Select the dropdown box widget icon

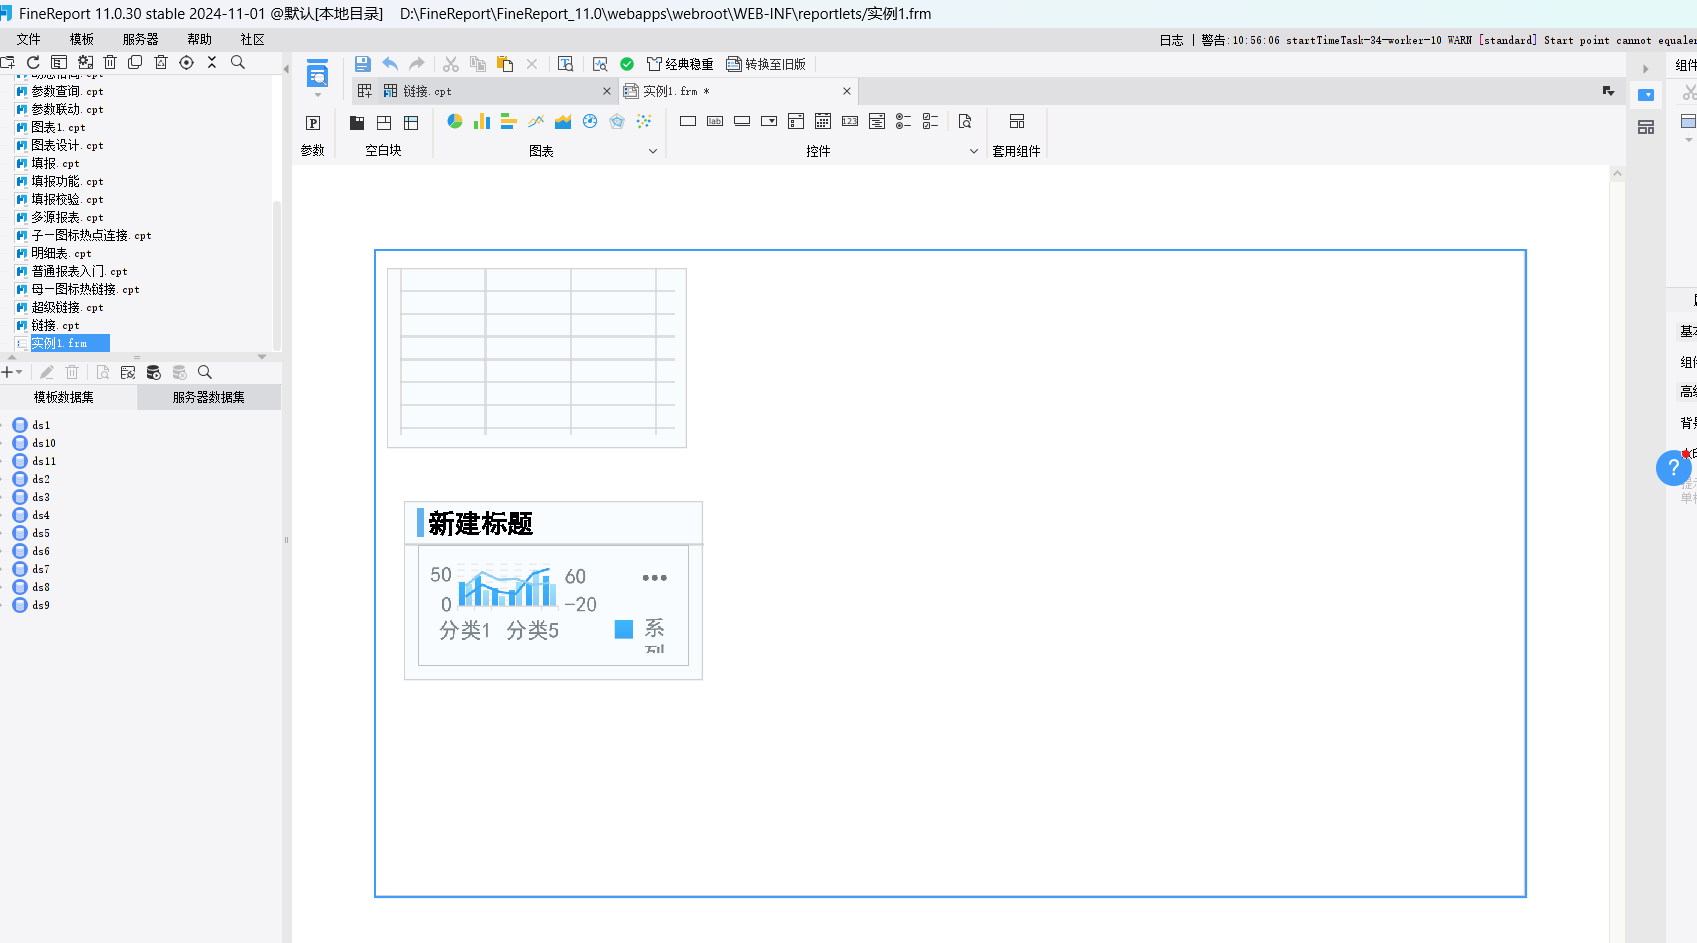click(x=769, y=121)
